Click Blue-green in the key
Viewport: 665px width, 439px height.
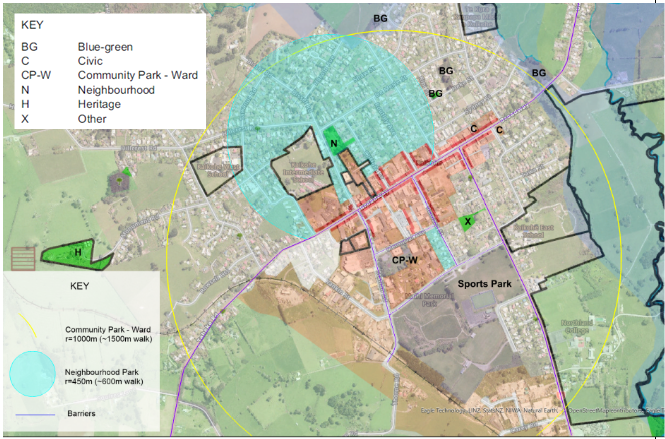point(105,47)
